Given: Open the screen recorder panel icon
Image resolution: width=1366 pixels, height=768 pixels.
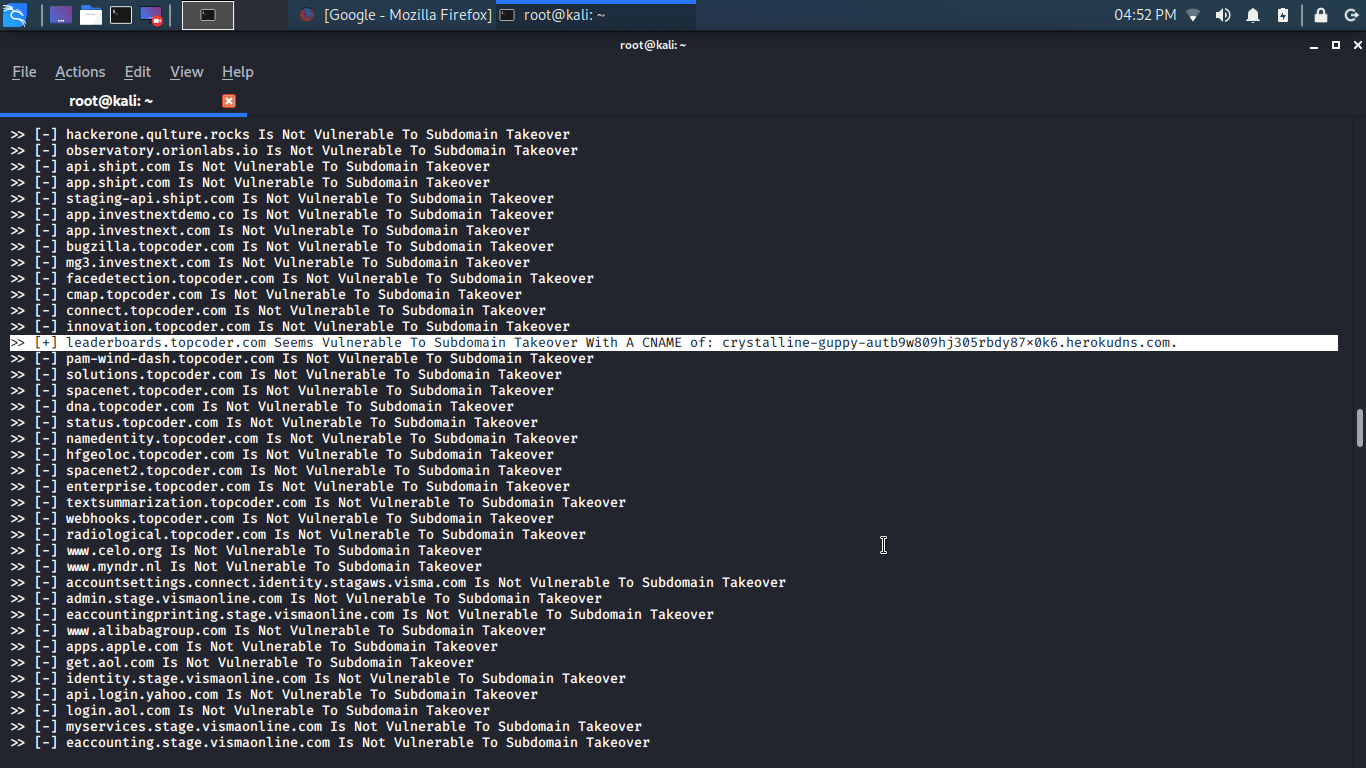Looking at the screenshot, I should pos(151,15).
